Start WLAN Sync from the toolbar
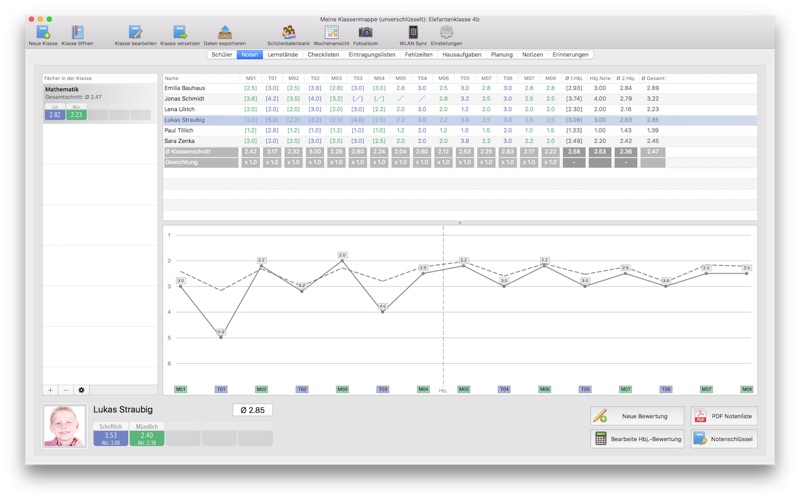This screenshot has width=800, height=500. pyautogui.click(x=413, y=33)
